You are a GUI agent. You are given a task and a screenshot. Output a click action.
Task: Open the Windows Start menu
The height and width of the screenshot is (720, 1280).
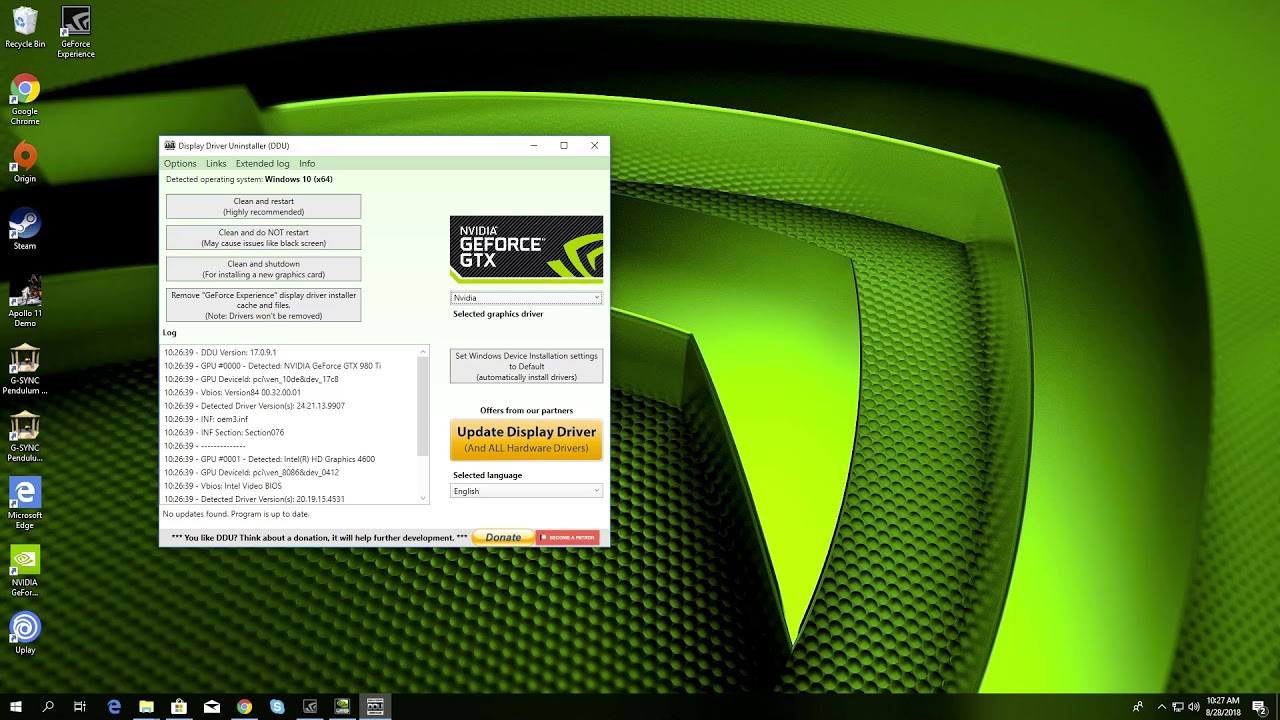tap(16, 707)
